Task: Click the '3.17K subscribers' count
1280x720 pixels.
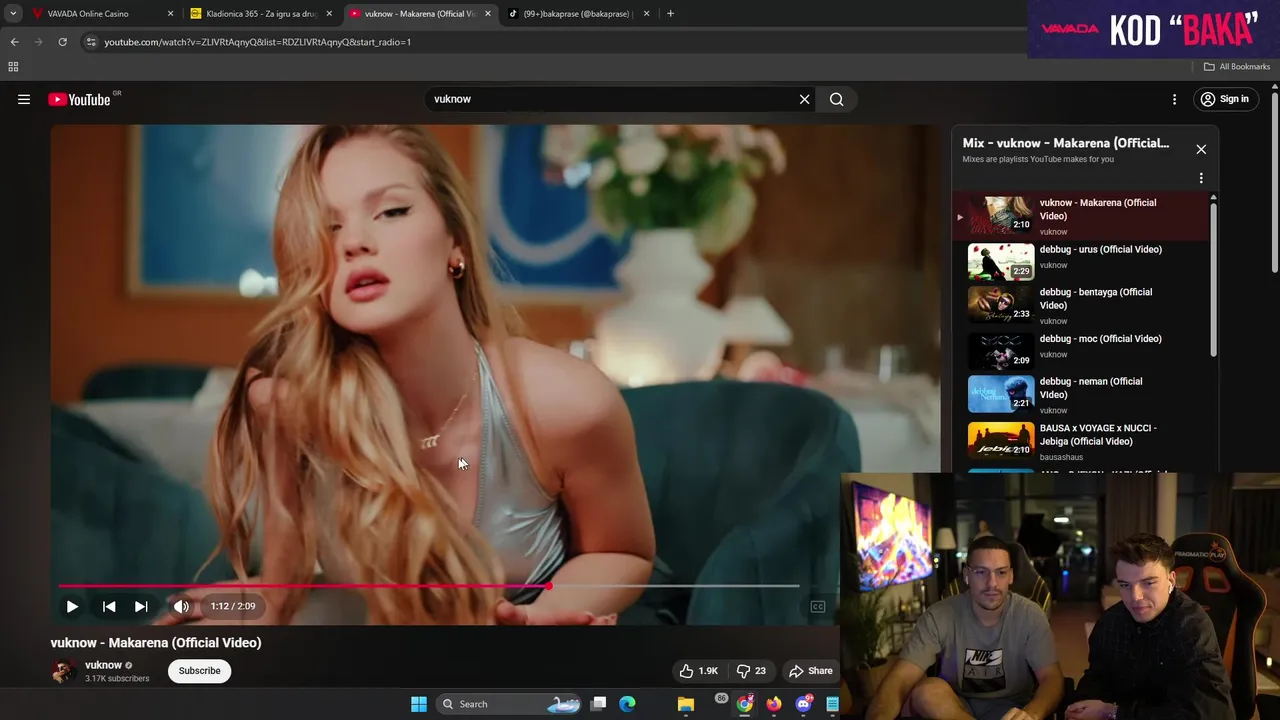Action: pos(117,679)
